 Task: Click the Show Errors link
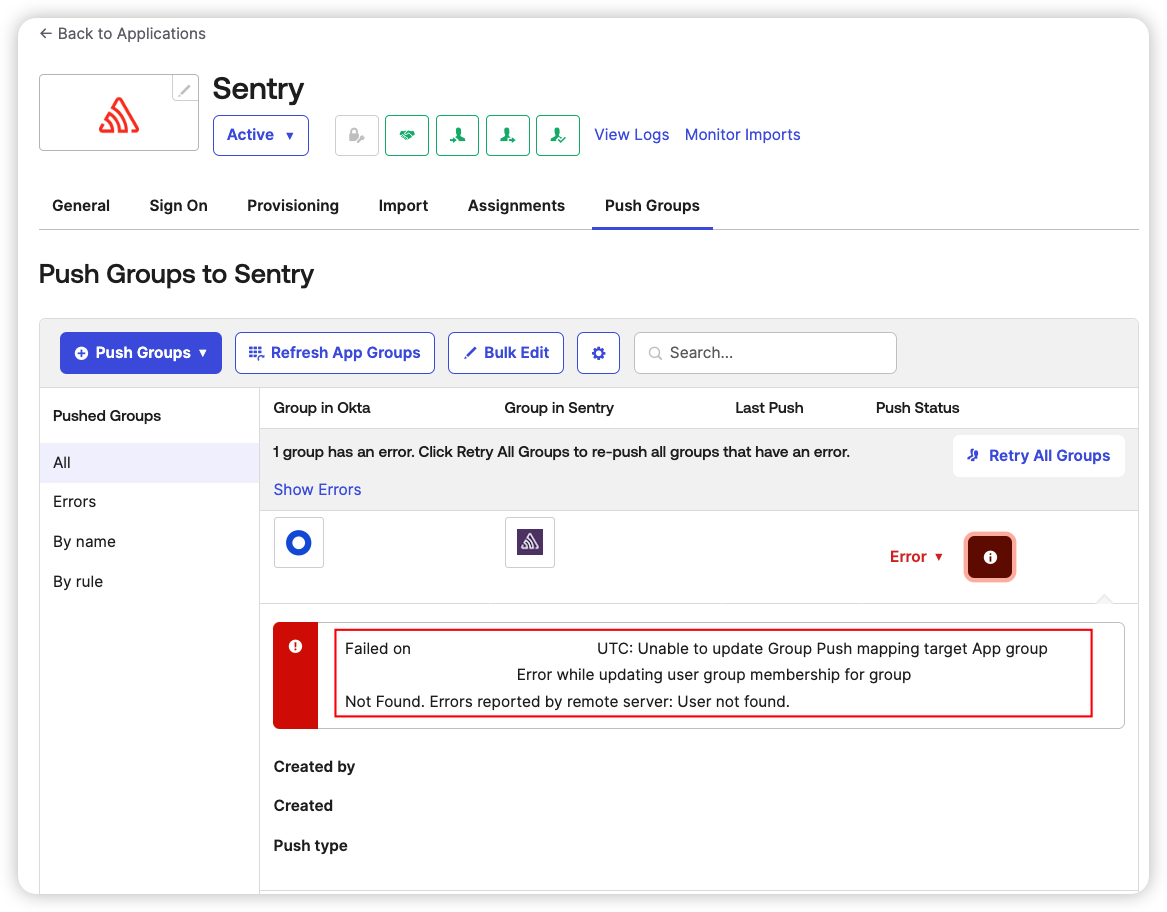tap(317, 490)
